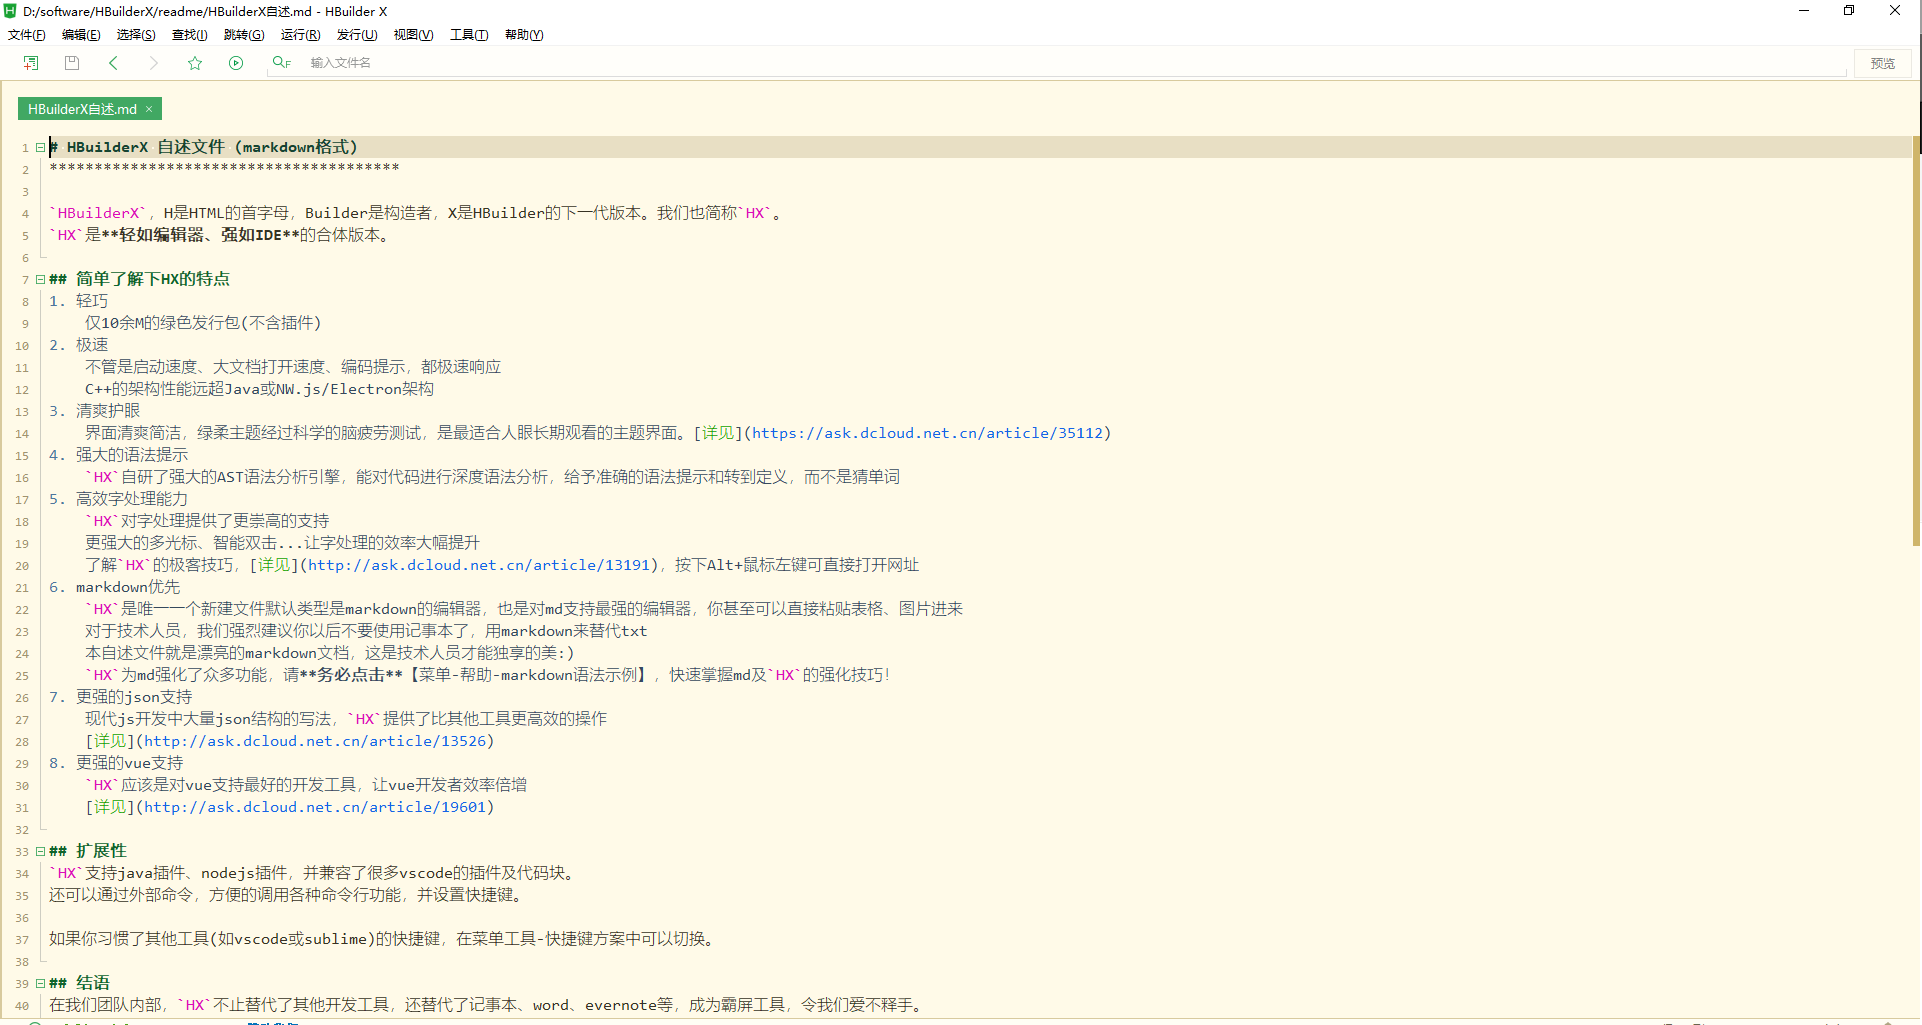
Task: Click the text 极速 on line 10
Action: click(x=92, y=345)
